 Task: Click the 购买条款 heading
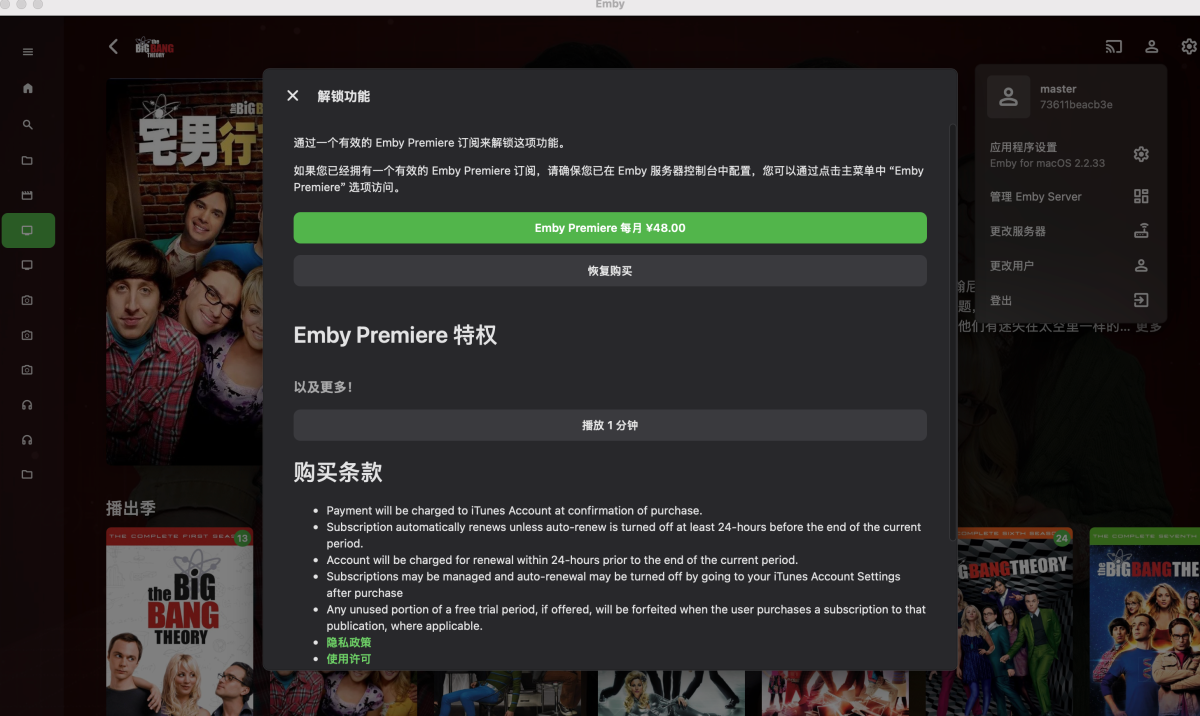click(x=338, y=472)
